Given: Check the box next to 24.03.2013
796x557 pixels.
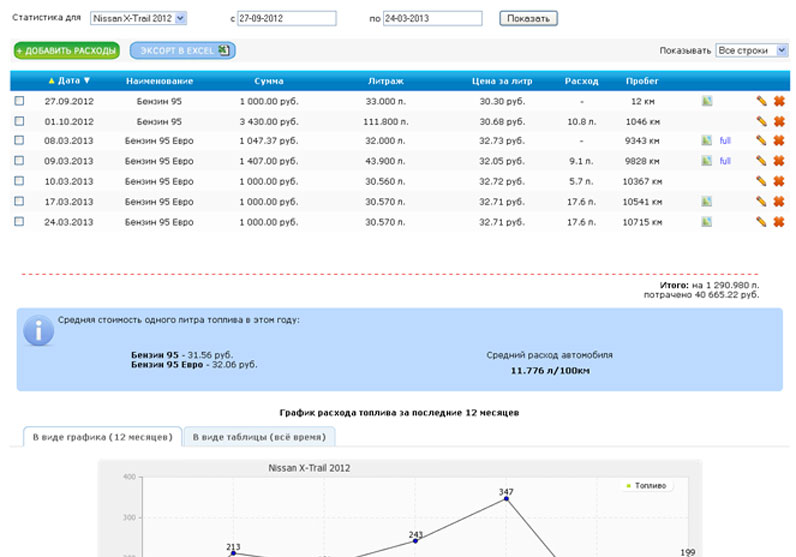Looking at the screenshot, I should pos(19,221).
